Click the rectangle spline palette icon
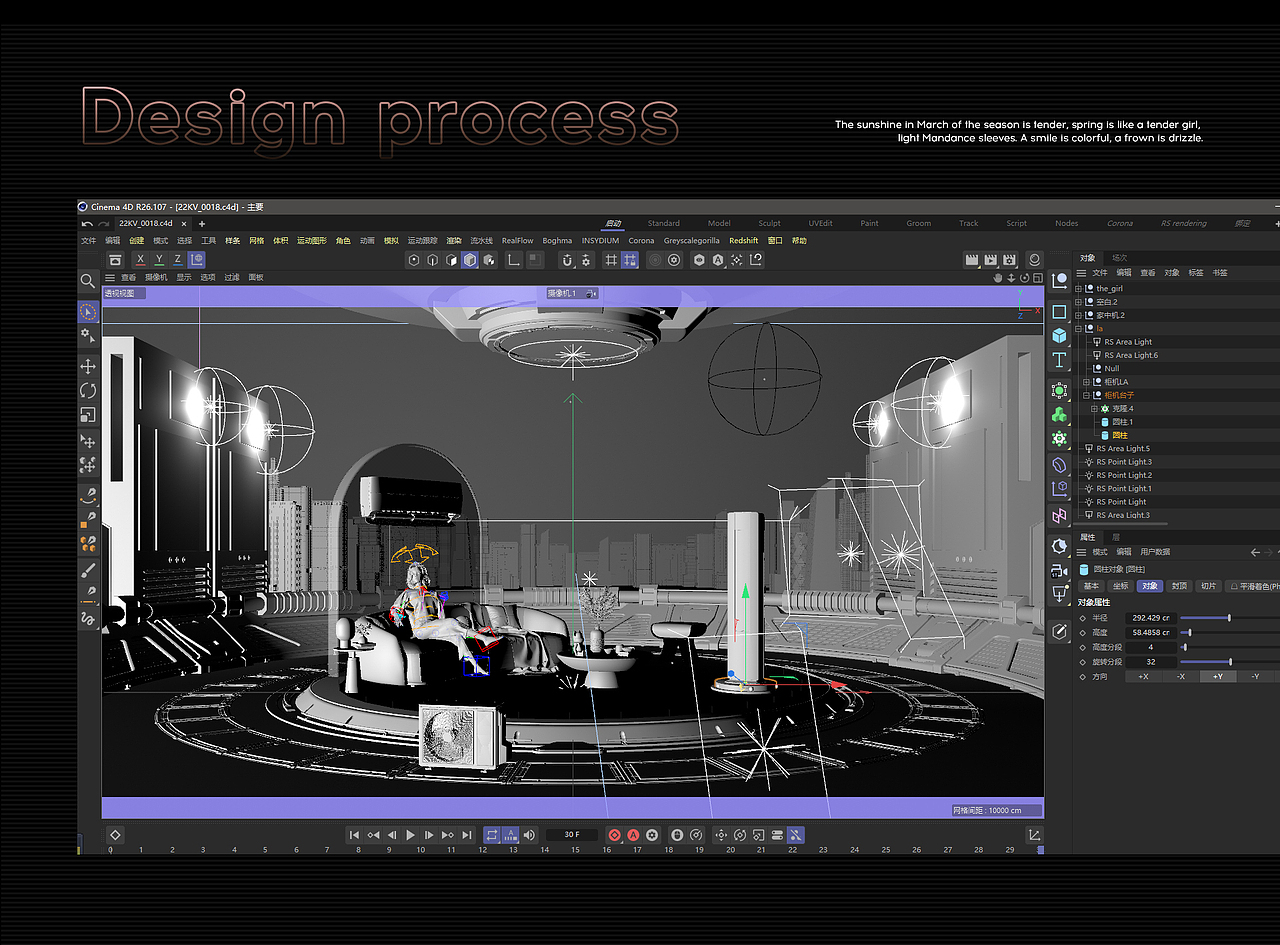The height and width of the screenshot is (945, 1280). (1059, 311)
